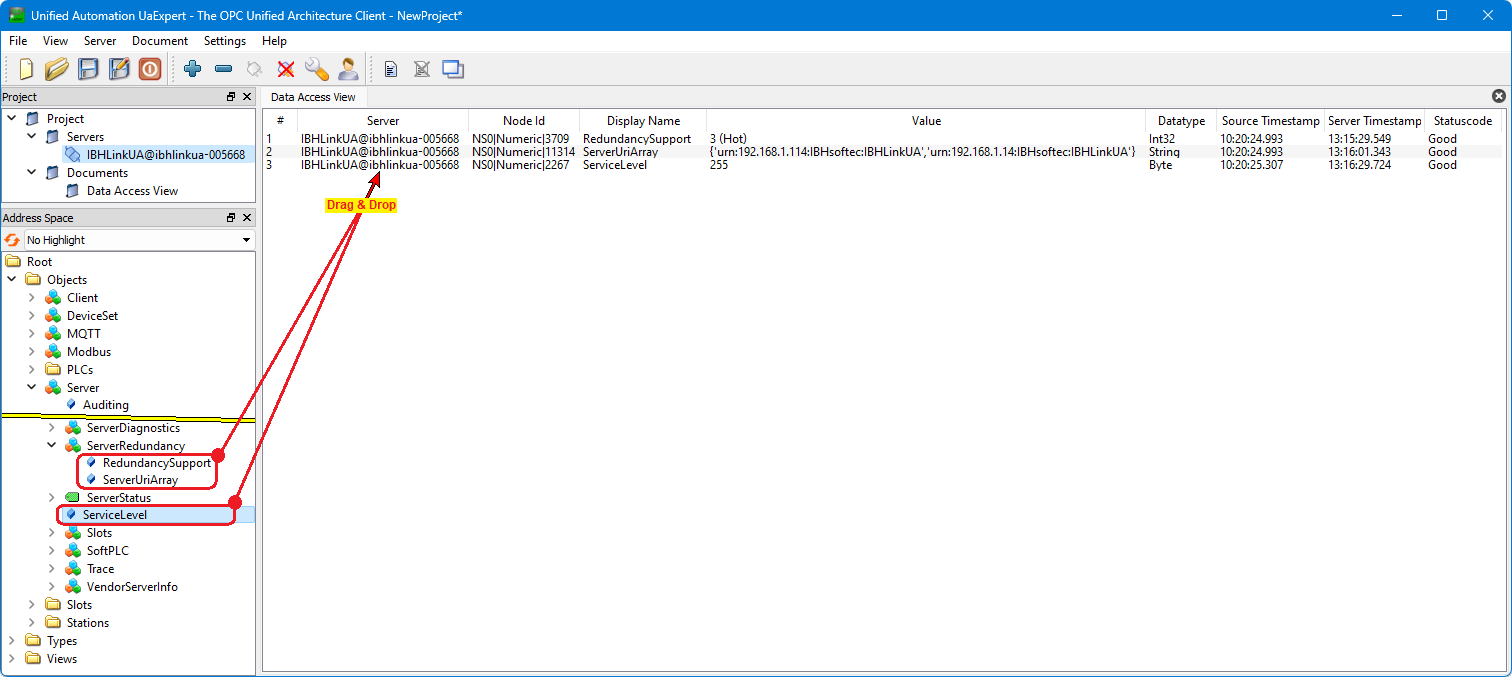Image resolution: width=1512 pixels, height=677 pixels.
Task: Expand the MQTT node
Action: tap(31, 334)
